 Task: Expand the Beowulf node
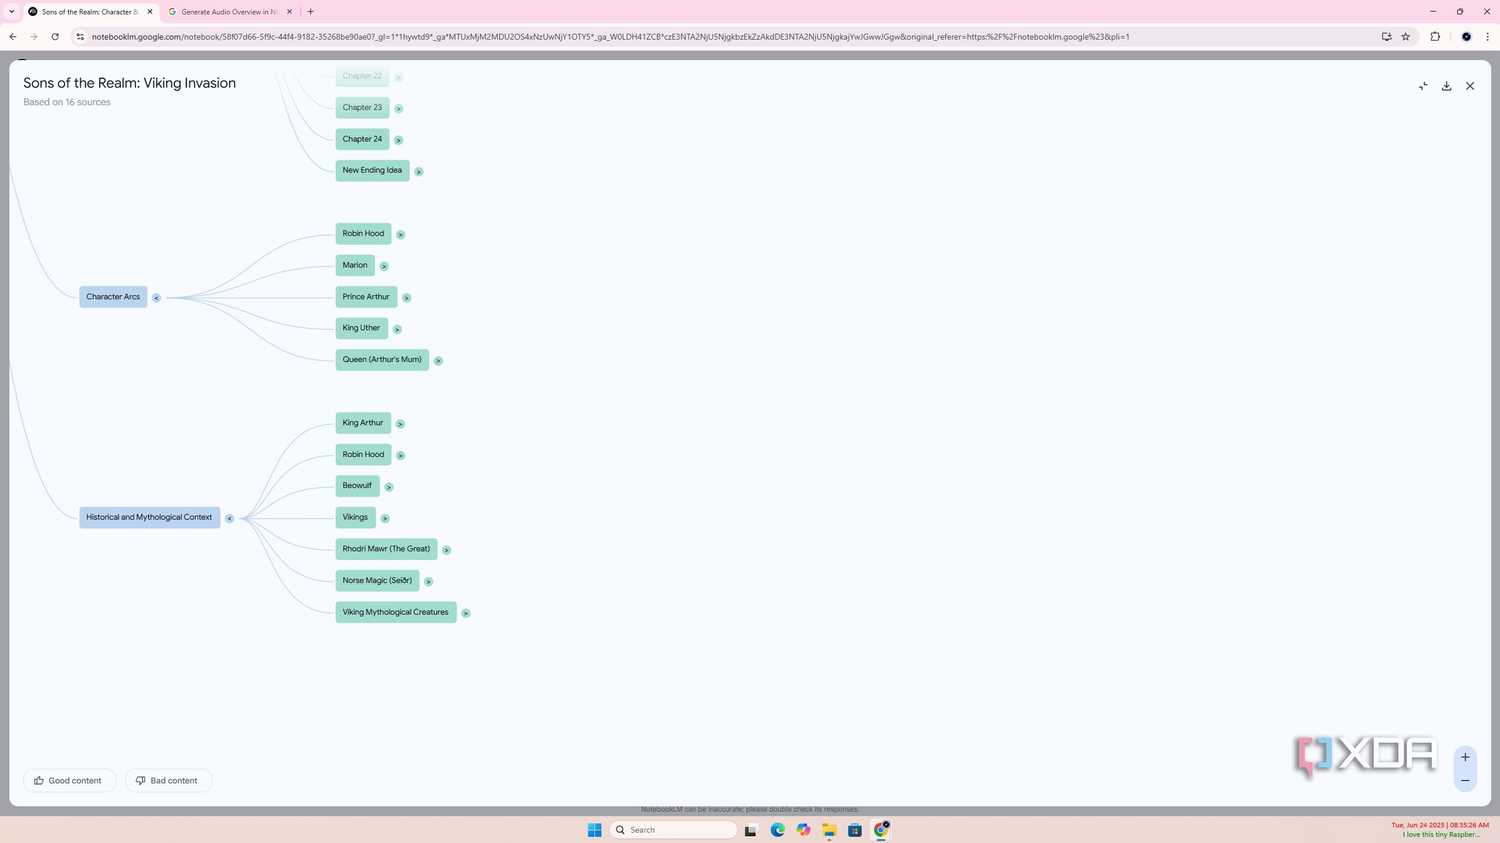click(x=389, y=487)
